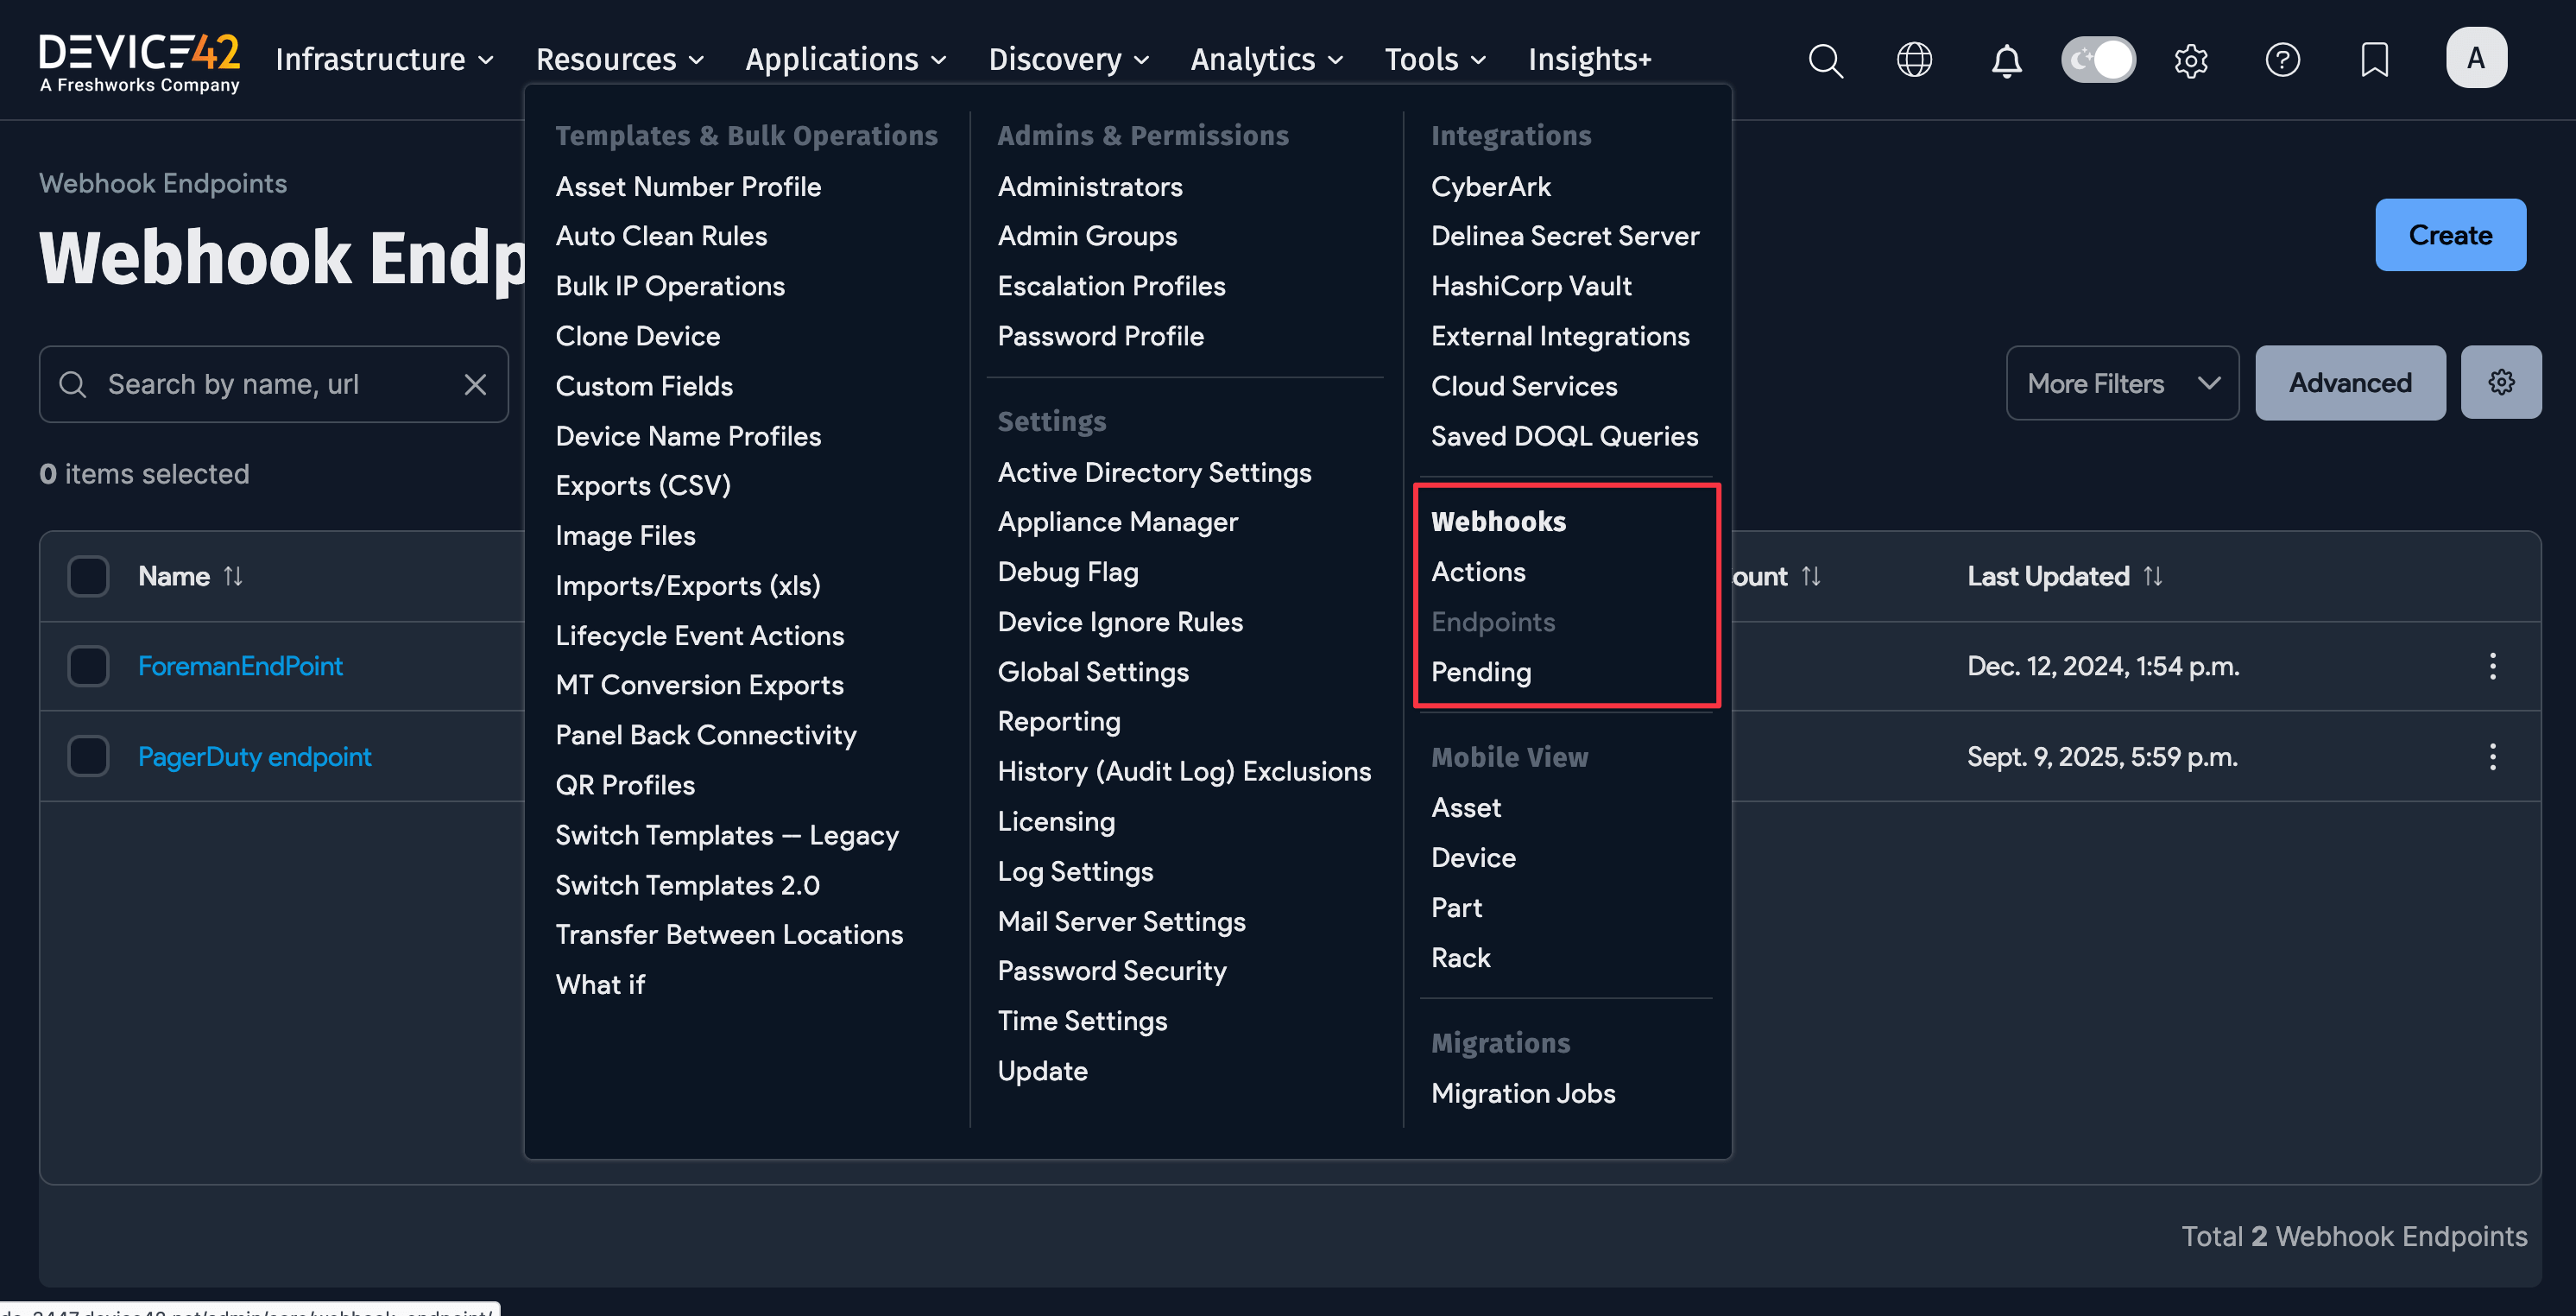Select webhook Endpoints menu item
This screenshot has width=2576, height=1316.
click(1493, 622)
